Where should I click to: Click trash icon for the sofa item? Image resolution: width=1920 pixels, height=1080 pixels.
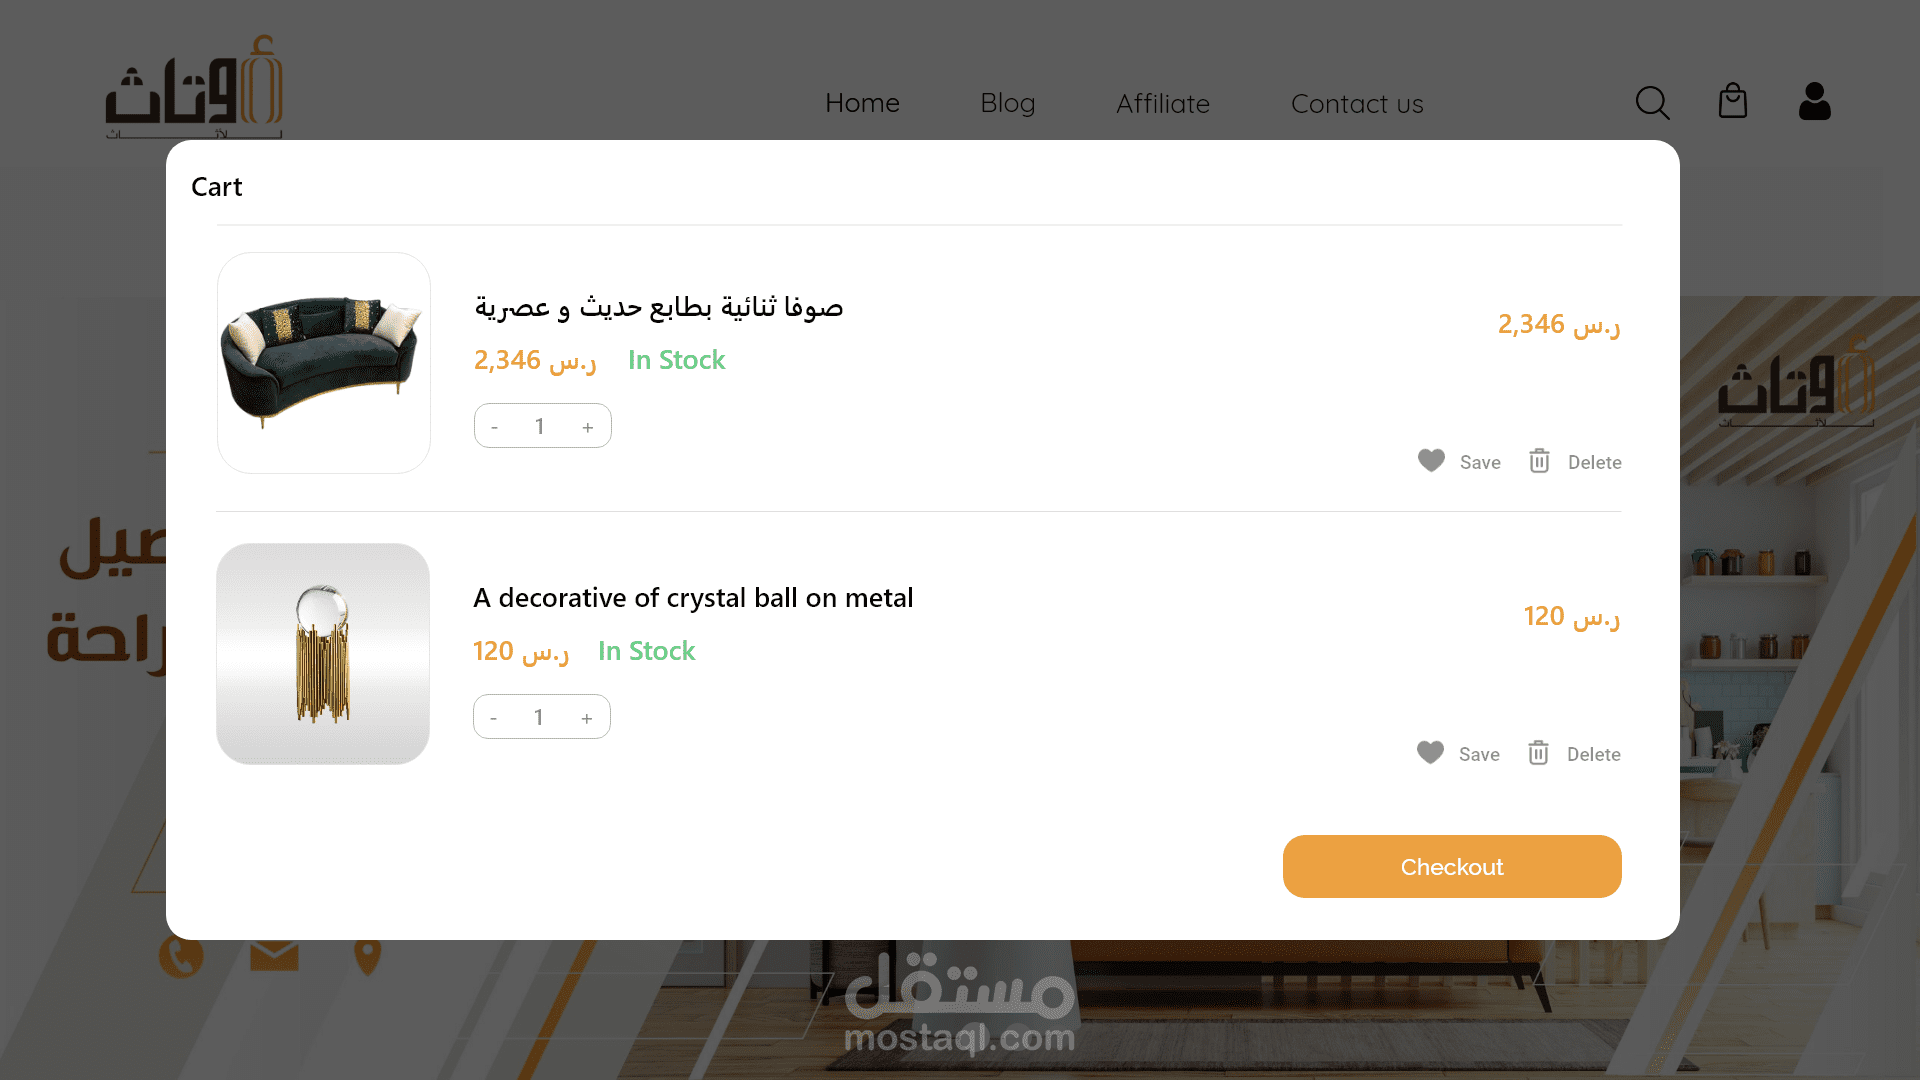(1539, 461)
